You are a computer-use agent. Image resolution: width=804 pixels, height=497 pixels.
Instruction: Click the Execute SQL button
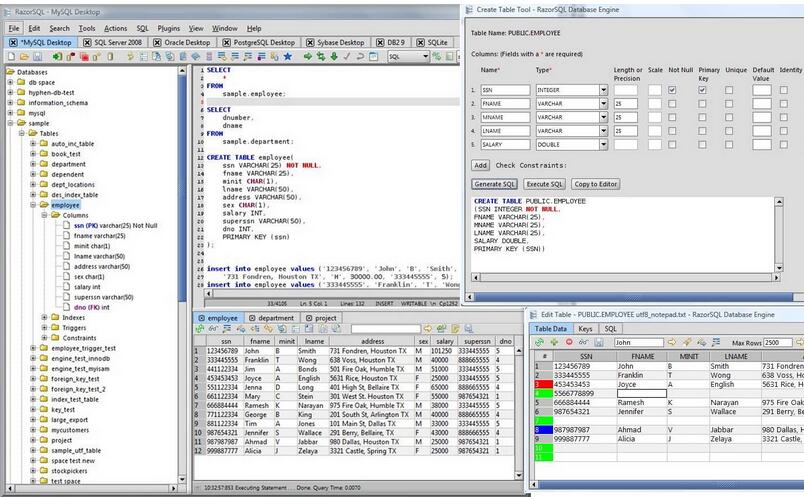click(545, 184)
